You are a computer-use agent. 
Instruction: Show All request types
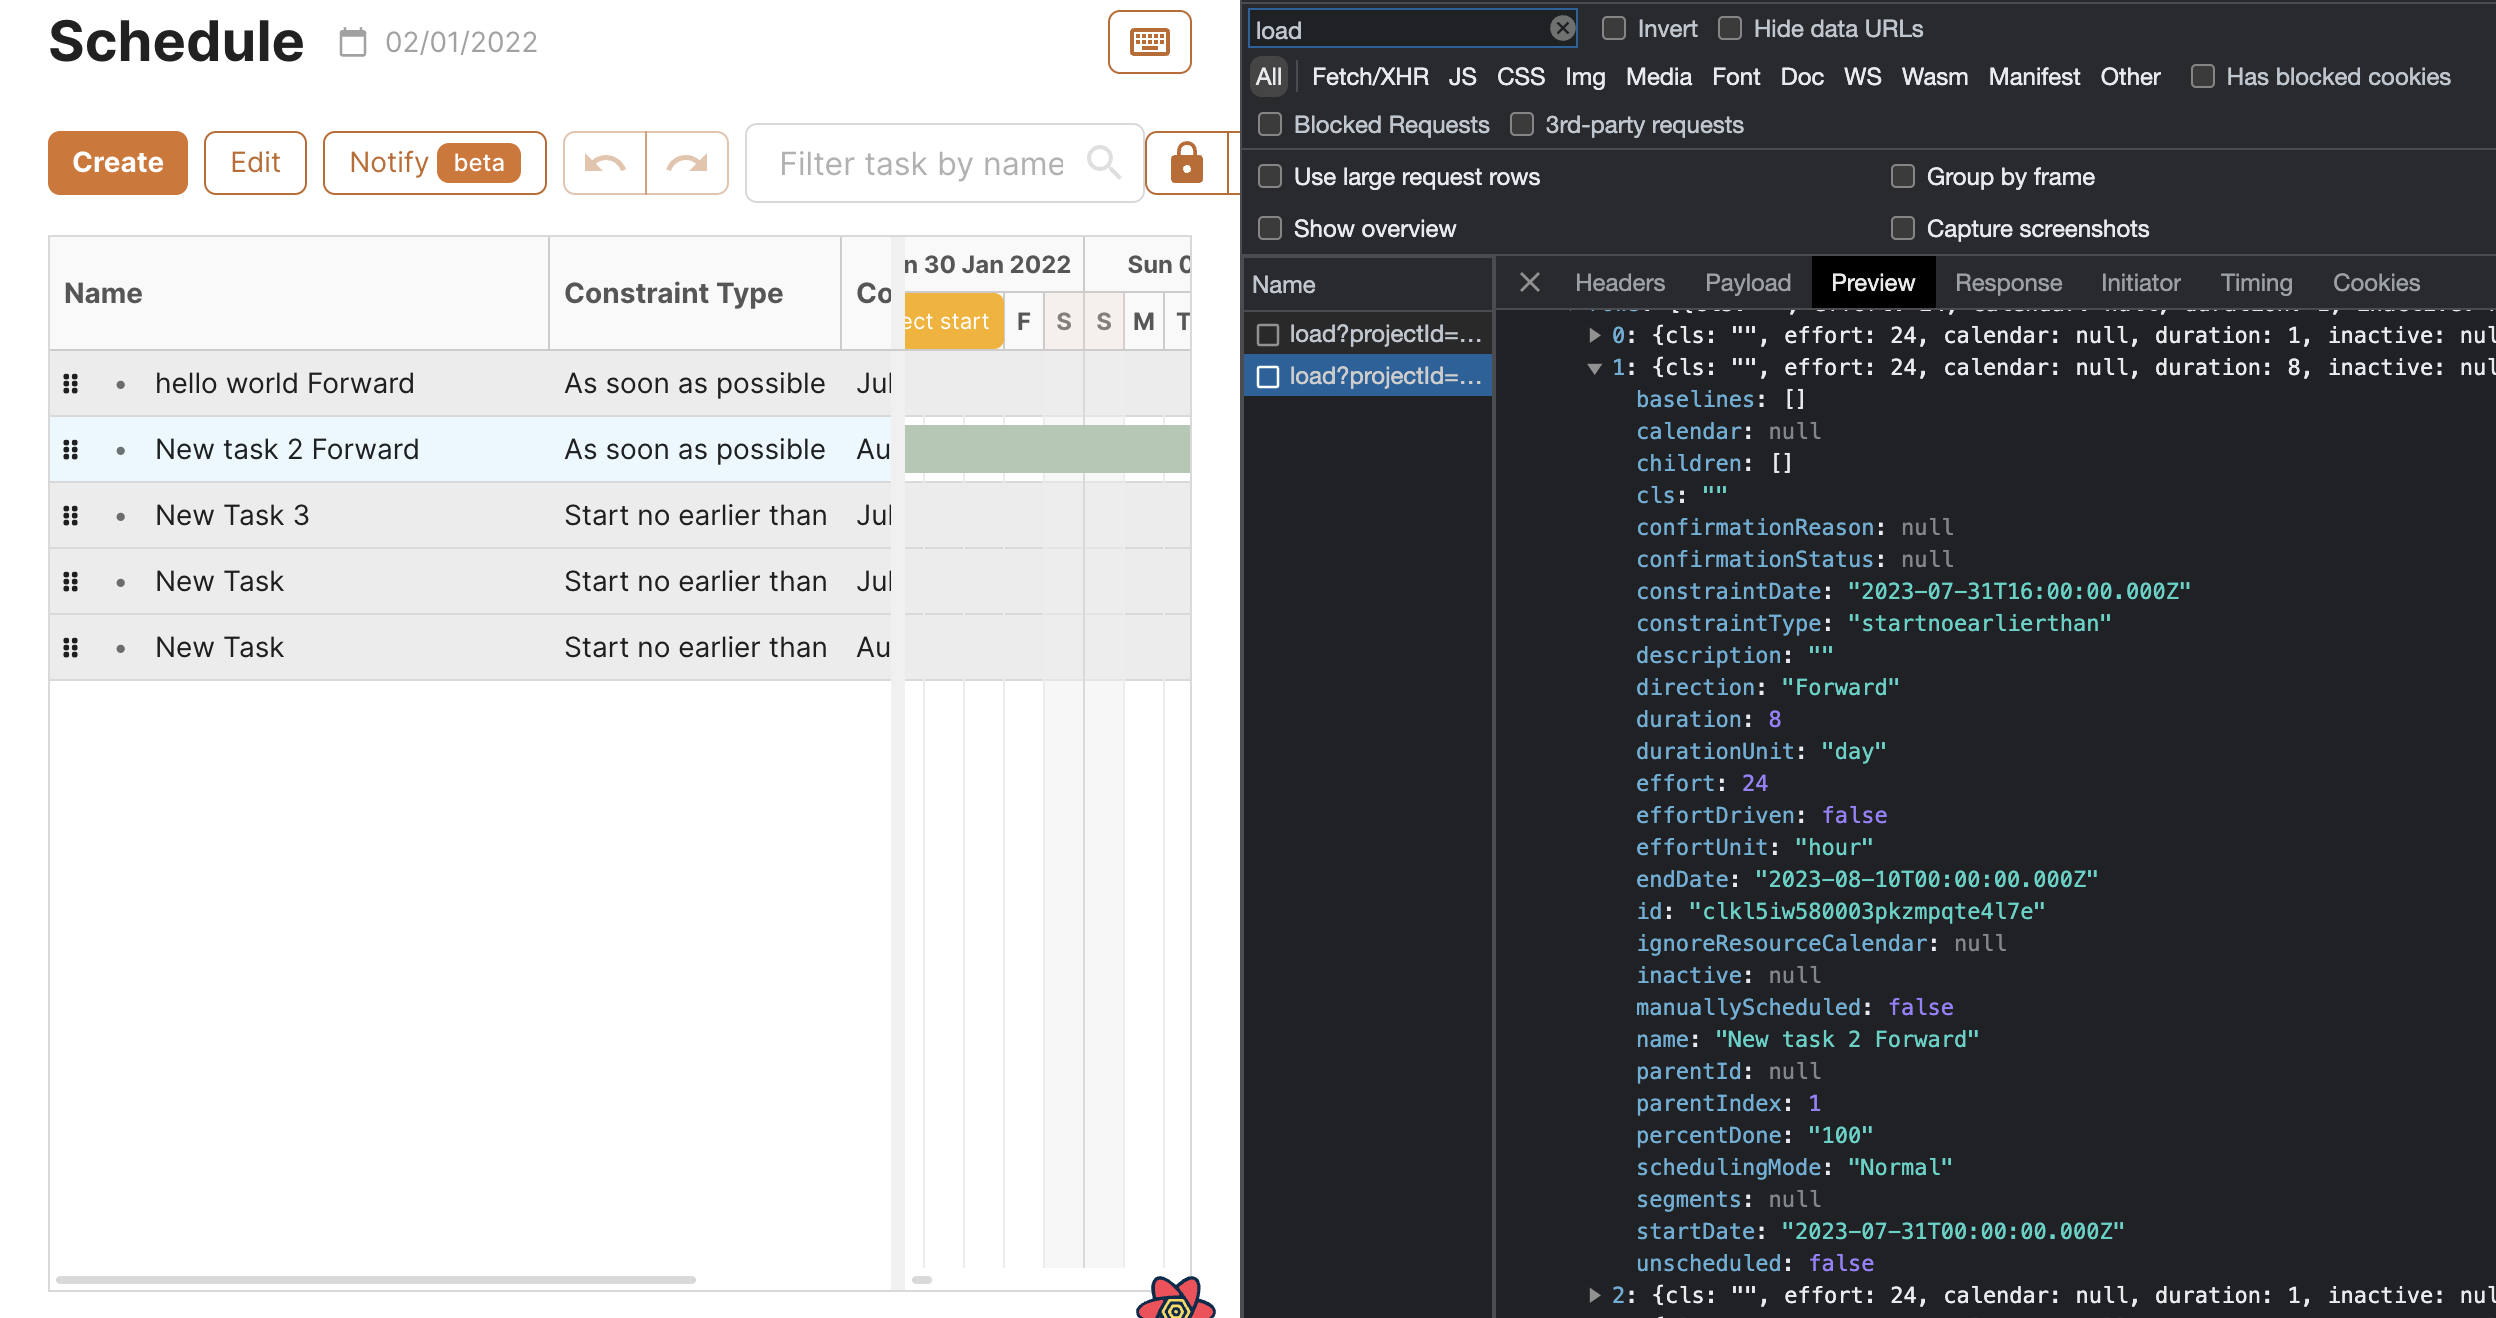click(x=1269, y=77)
